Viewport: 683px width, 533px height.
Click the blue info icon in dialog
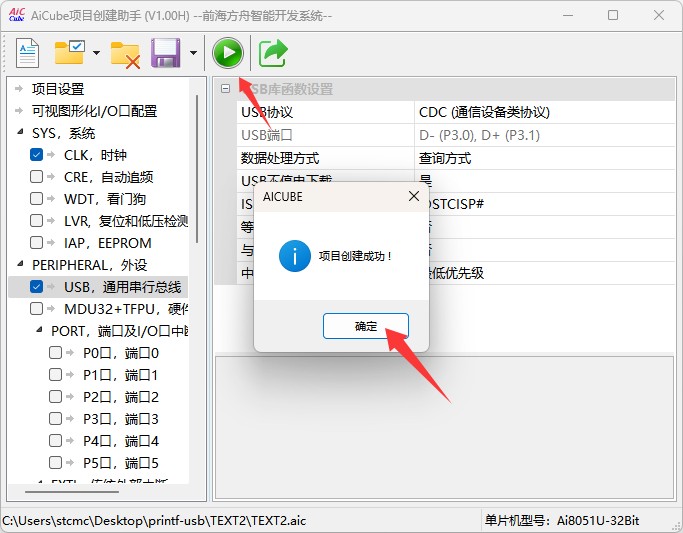pyautogui.click(x=294, y=256)
